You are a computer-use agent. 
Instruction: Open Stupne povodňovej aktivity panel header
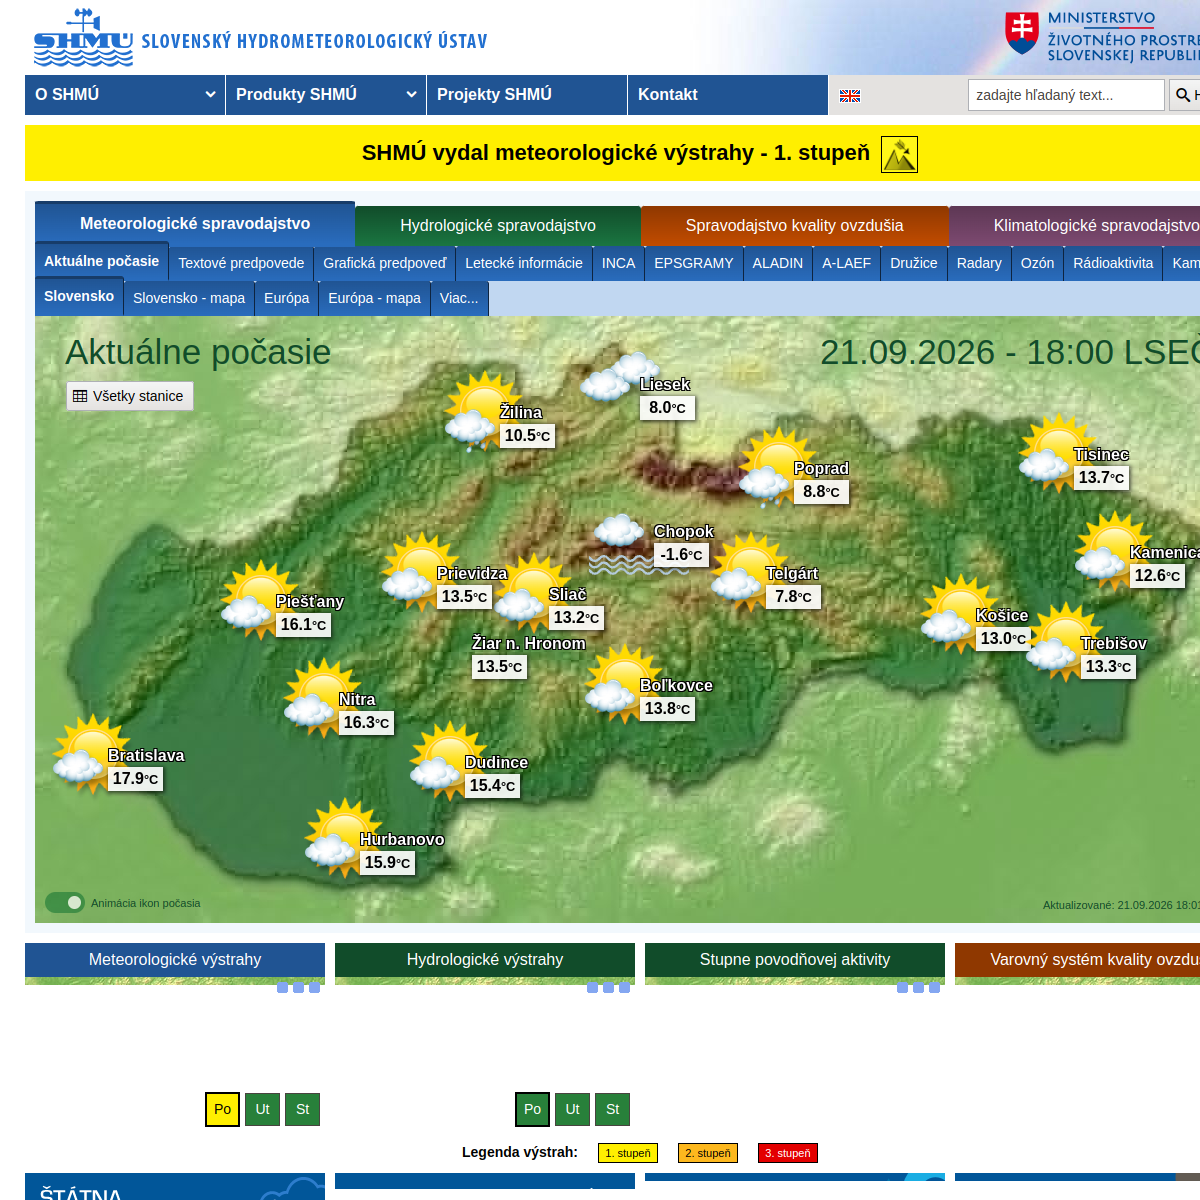[x=795, y=960]
